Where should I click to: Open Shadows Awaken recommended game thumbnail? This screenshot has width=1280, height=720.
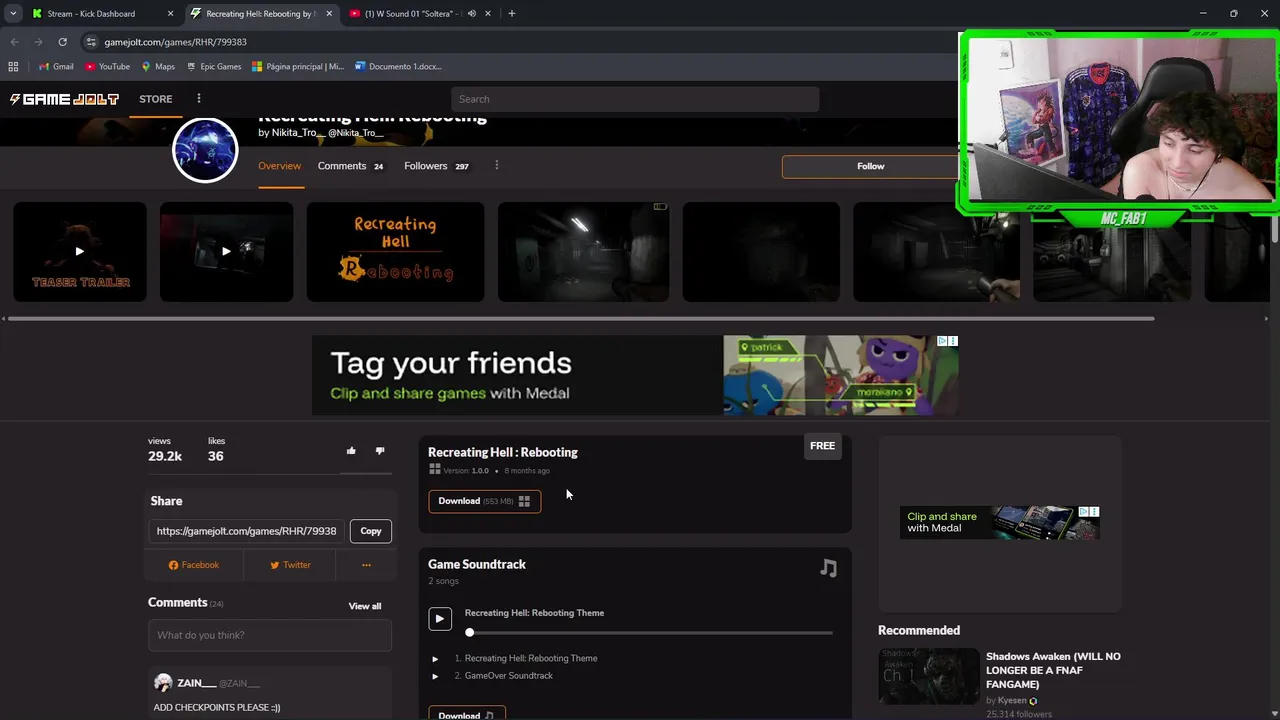(929, 676)
